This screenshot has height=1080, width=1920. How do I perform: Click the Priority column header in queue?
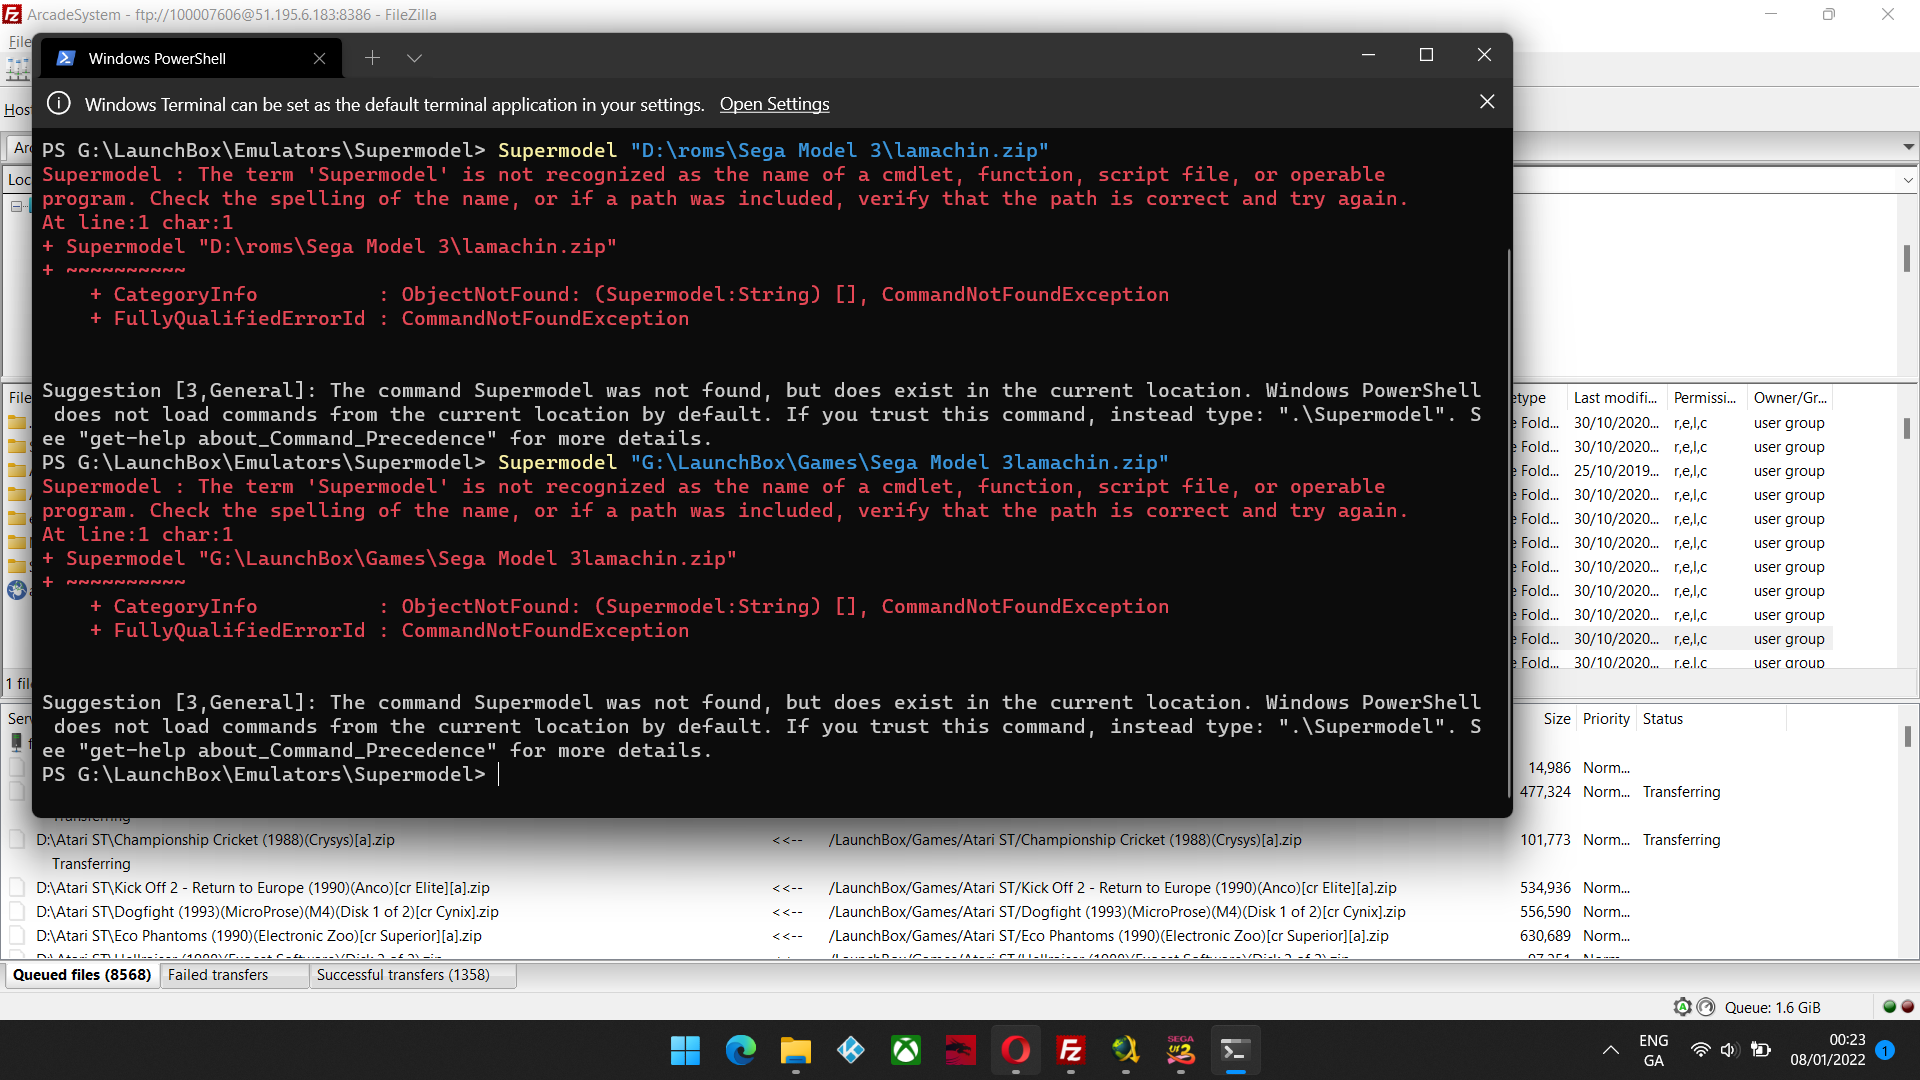tap(1606, 719)
